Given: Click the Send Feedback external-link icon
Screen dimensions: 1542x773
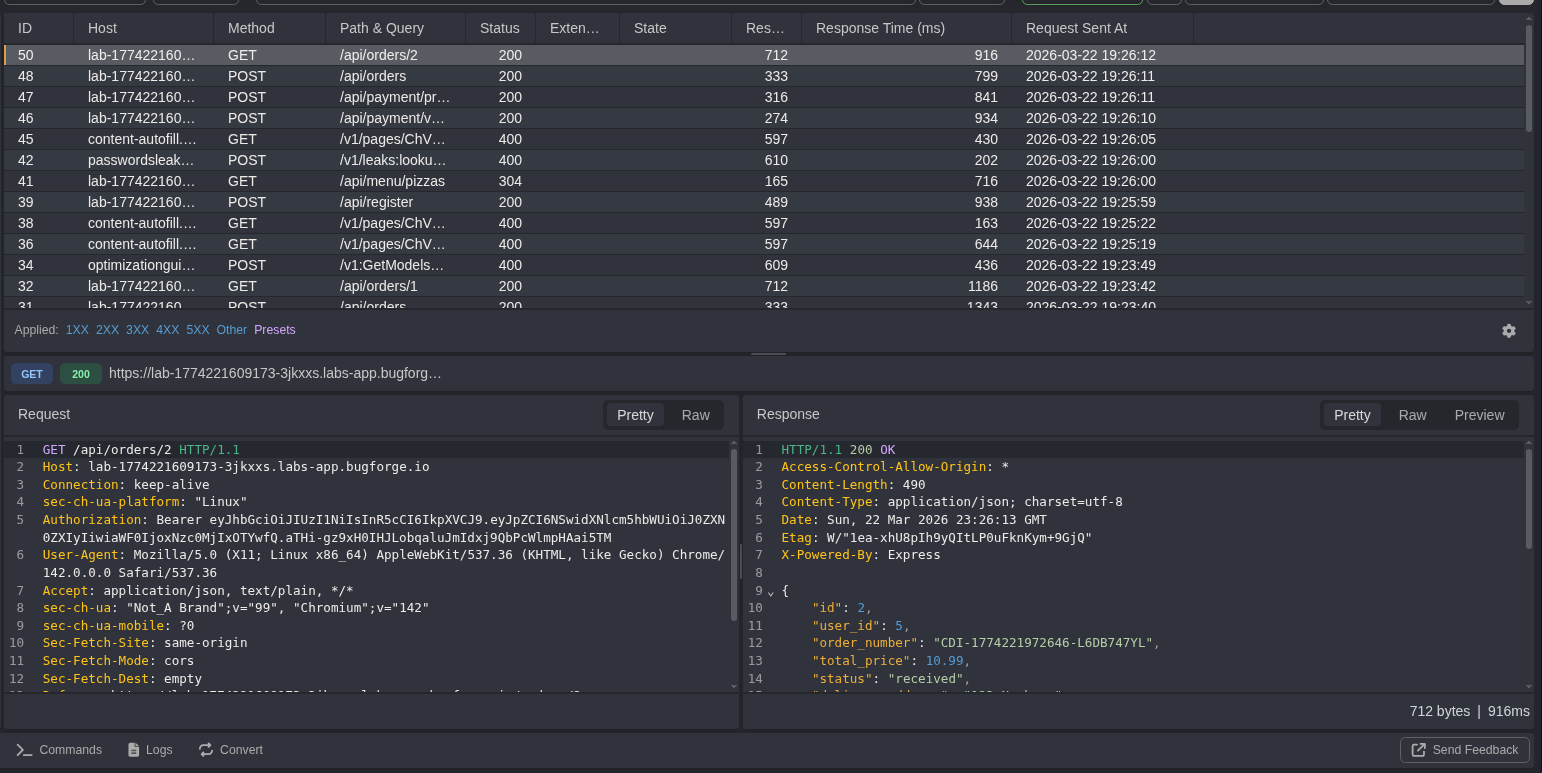Looking at the screenshot, I should pyautogui.click(x=1418, y=750).
